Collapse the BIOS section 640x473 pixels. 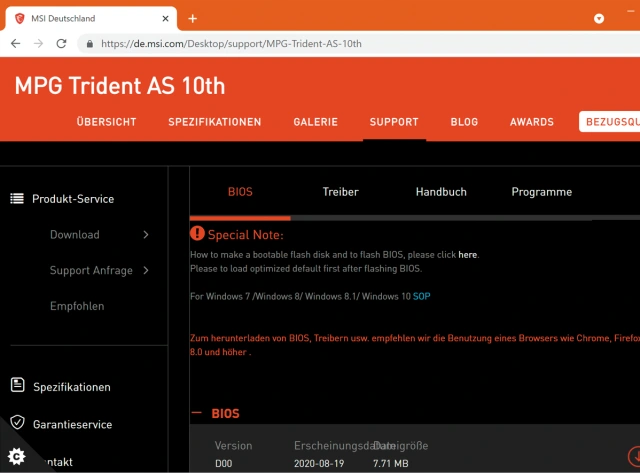[196, 413]
